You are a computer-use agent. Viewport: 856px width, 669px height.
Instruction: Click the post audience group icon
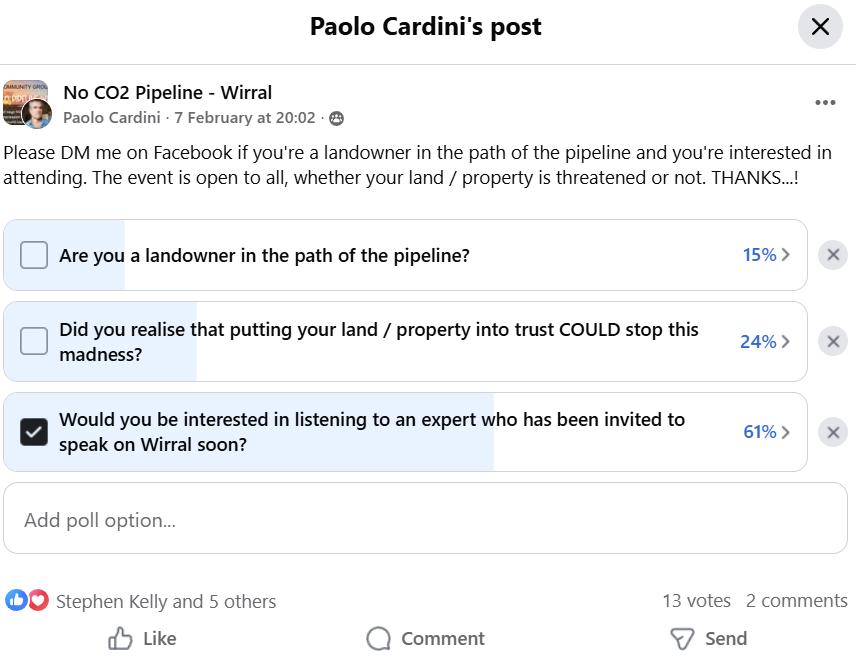[336, 118]
